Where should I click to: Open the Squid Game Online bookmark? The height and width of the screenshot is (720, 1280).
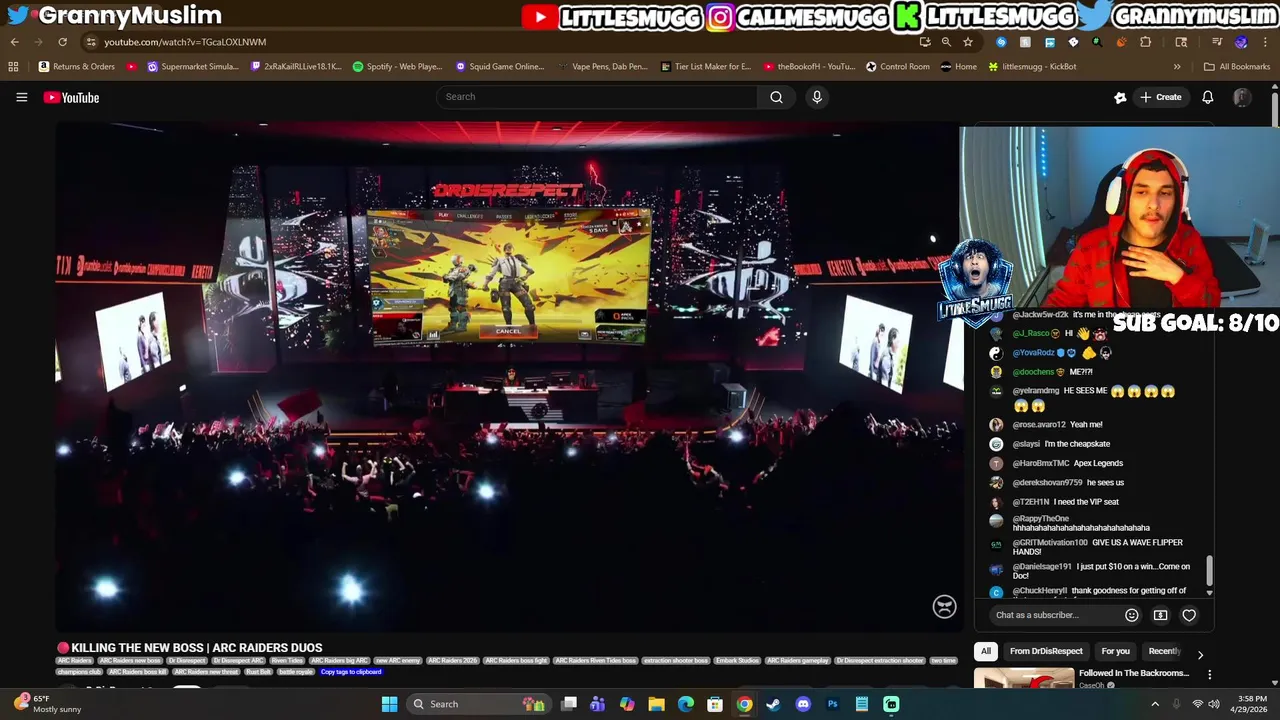tap(499, 67)
